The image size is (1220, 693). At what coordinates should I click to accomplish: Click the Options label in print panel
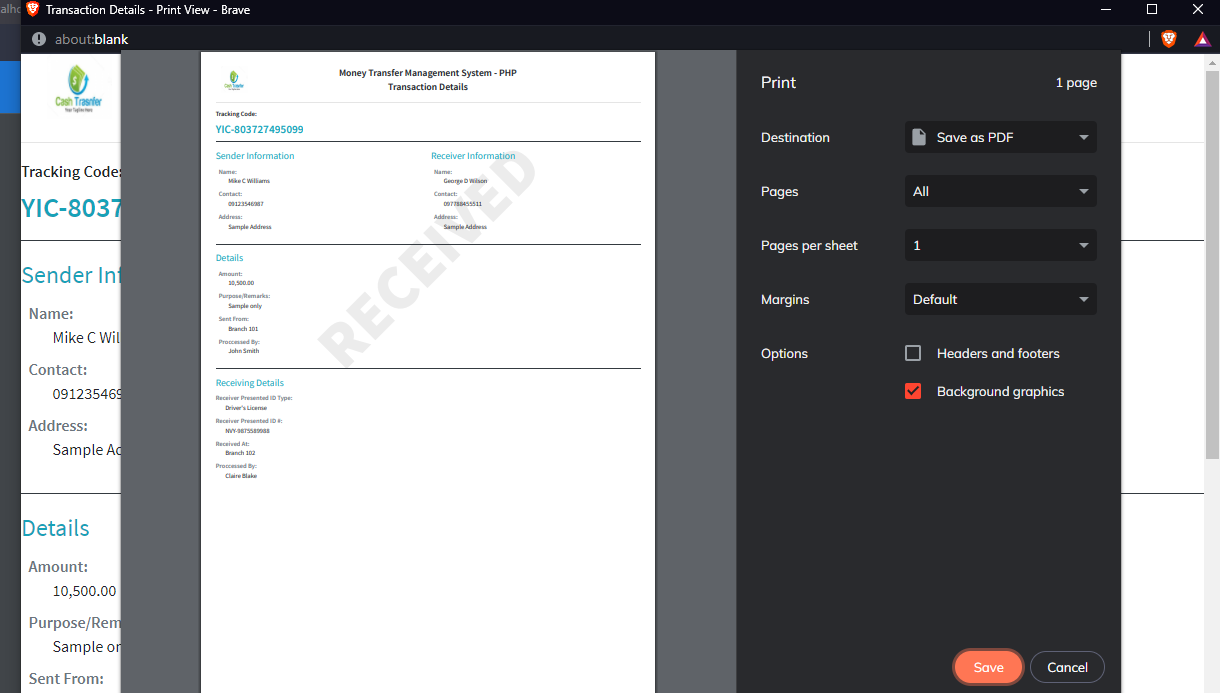click(x=784, y=354)
